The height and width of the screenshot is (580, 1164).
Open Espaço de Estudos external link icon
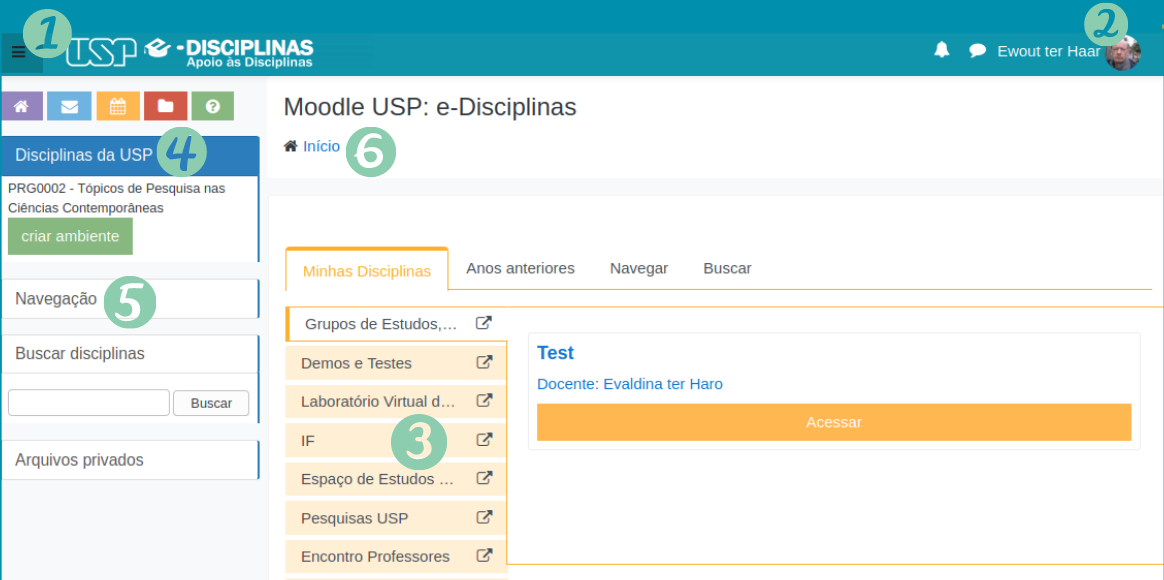[x=484, y=478]
